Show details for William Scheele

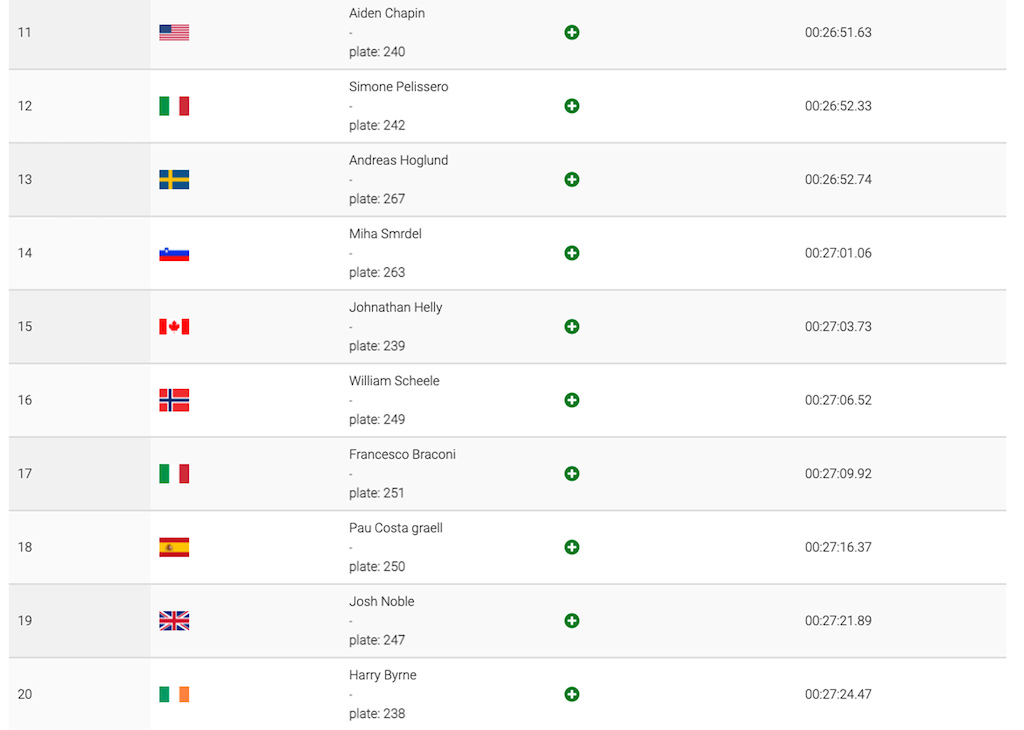[571, 400]
